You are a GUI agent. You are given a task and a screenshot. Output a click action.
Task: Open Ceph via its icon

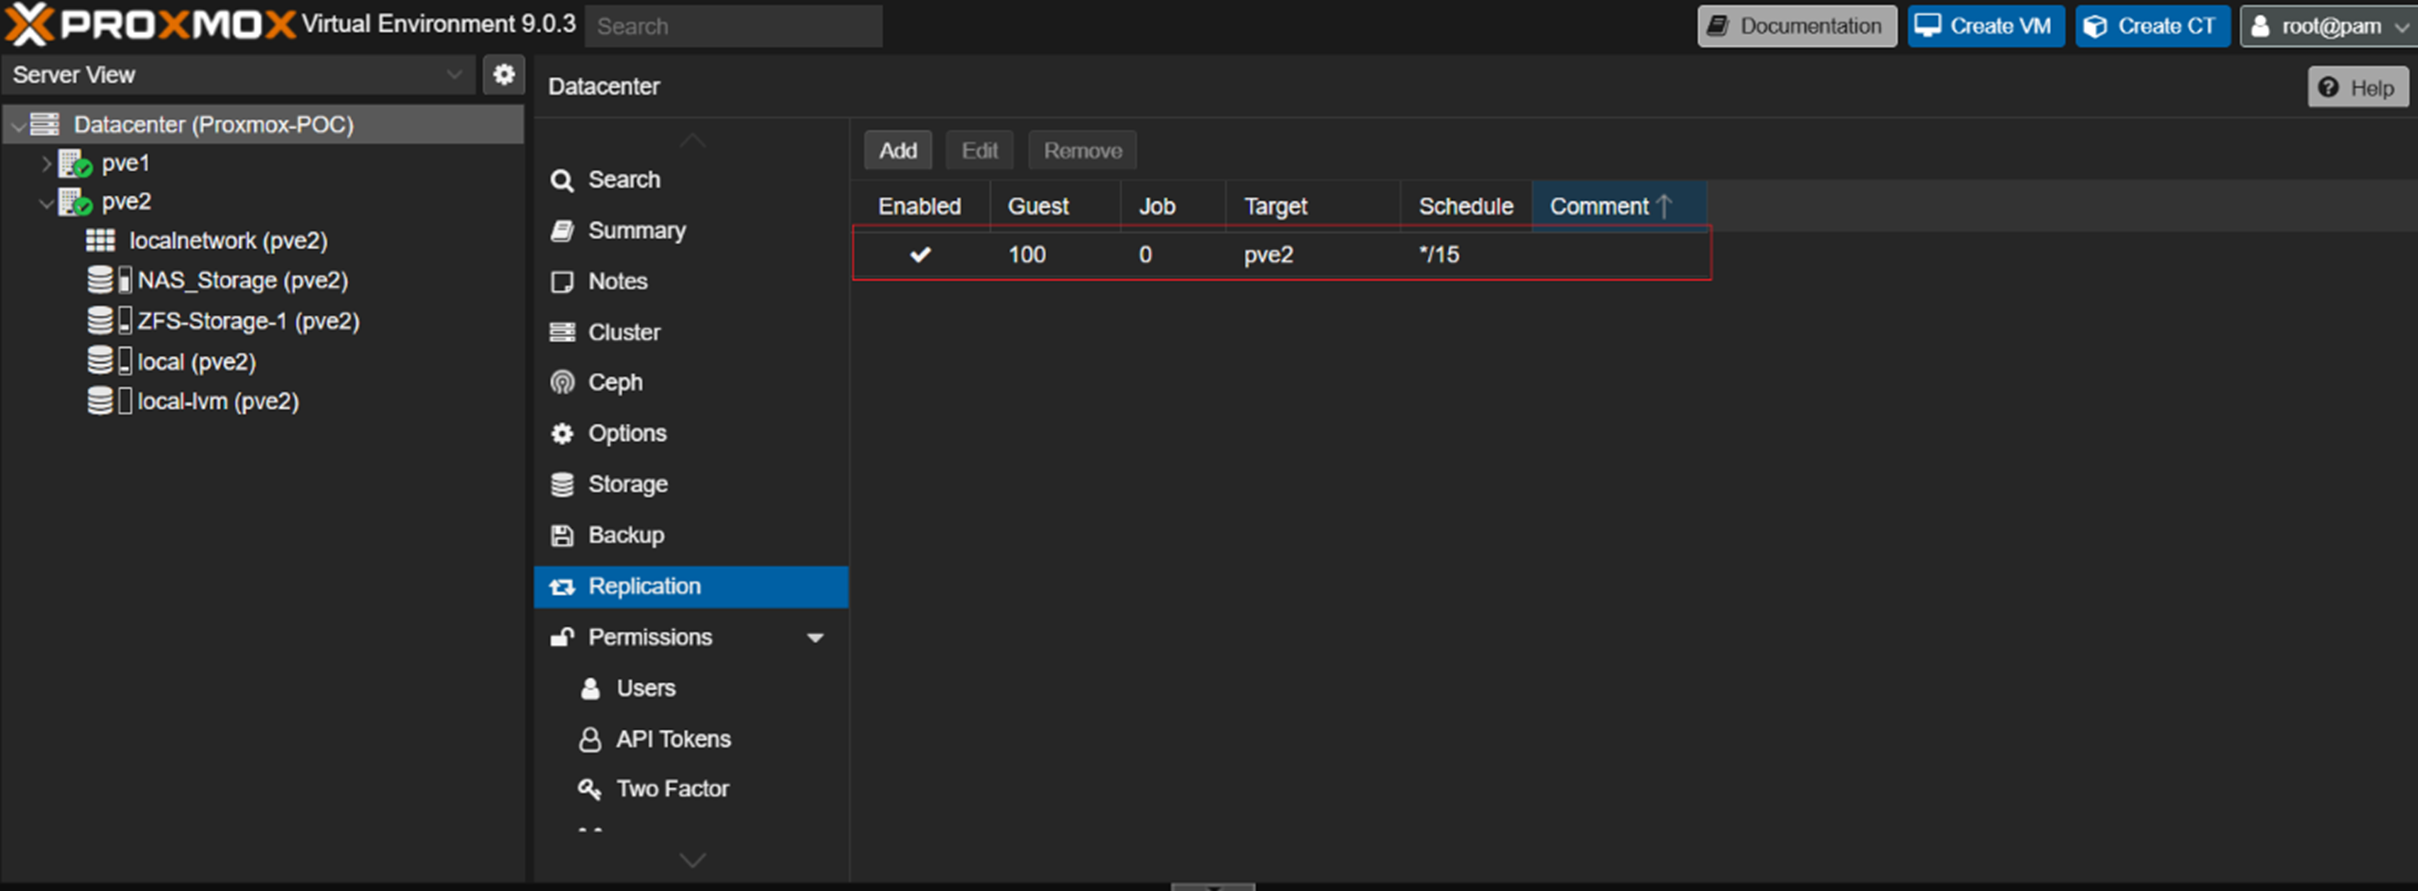coord(563,382)
